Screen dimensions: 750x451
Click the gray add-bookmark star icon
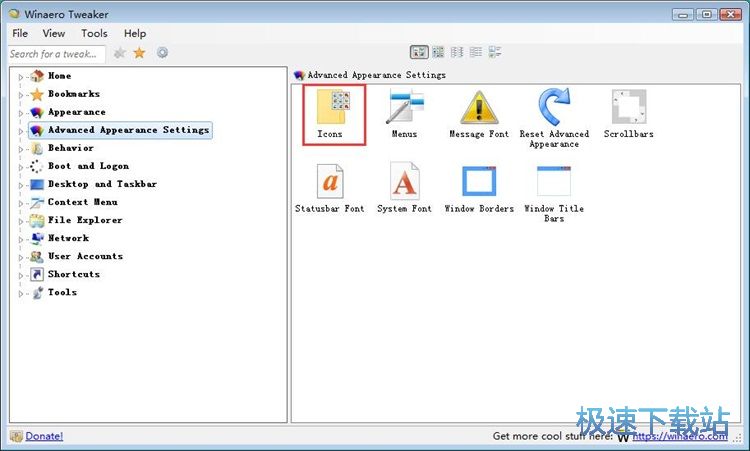point(120,53)
